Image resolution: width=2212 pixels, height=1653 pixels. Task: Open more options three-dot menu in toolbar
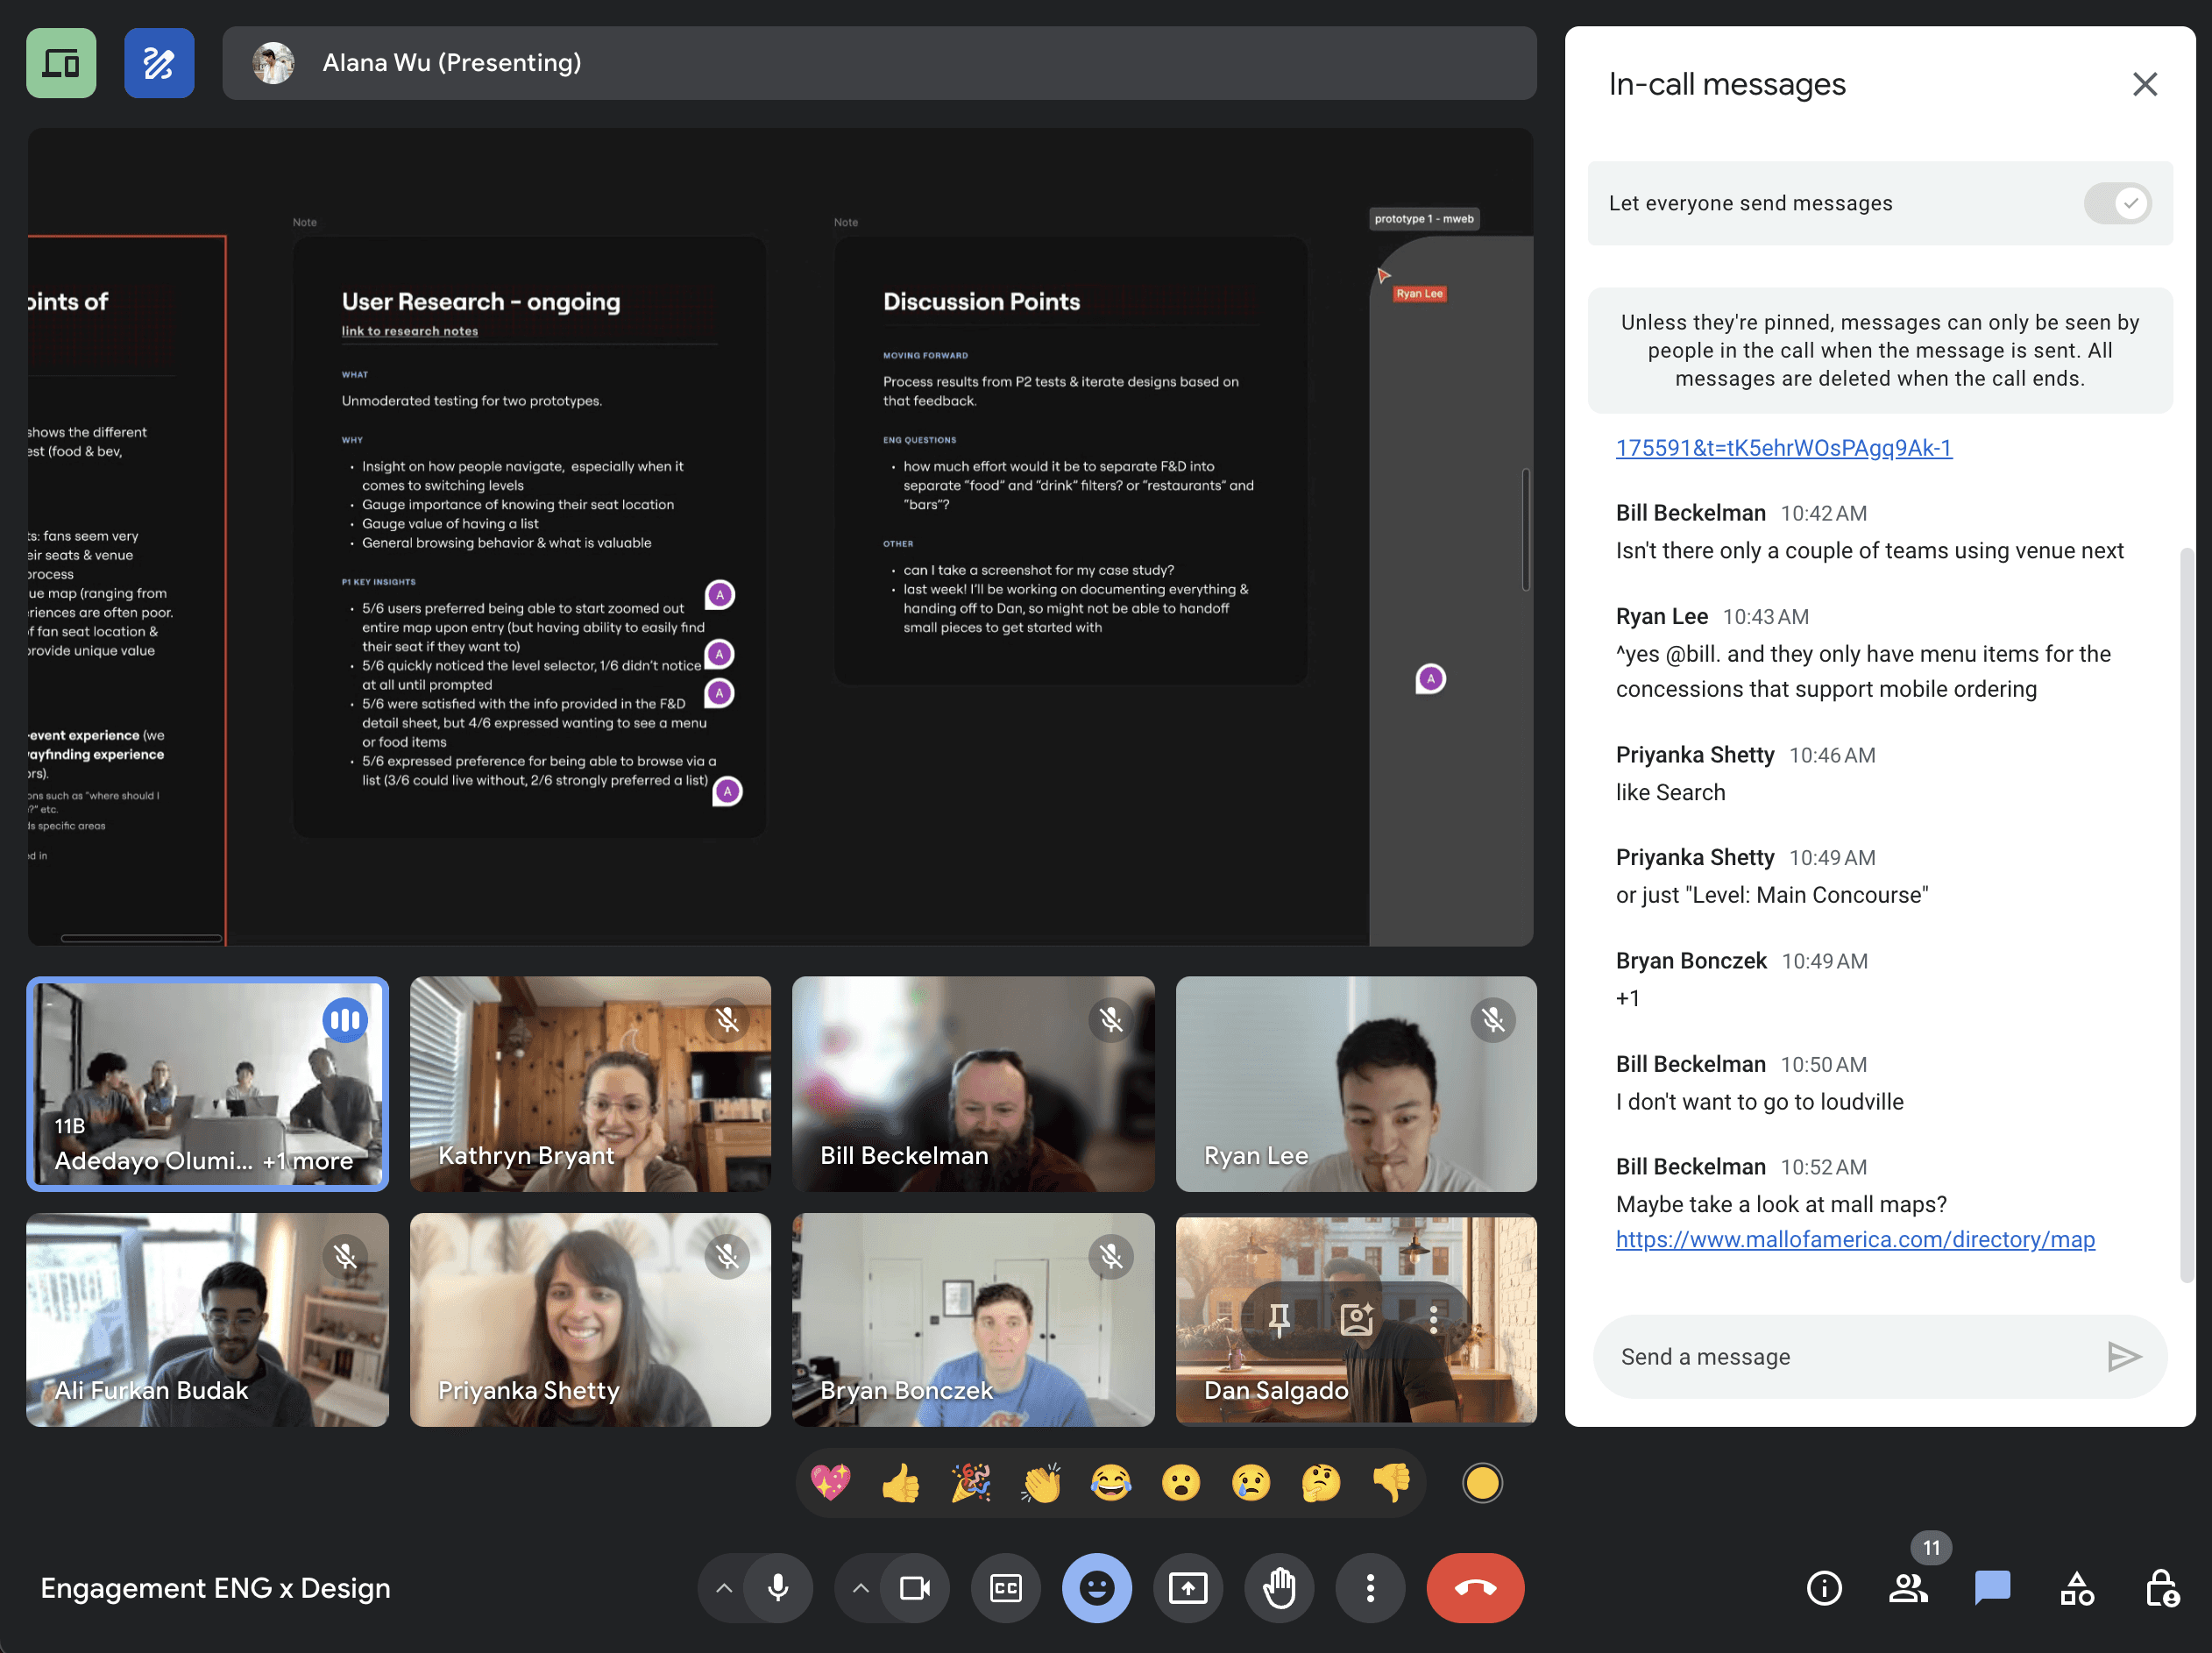click(1369, 1587)
